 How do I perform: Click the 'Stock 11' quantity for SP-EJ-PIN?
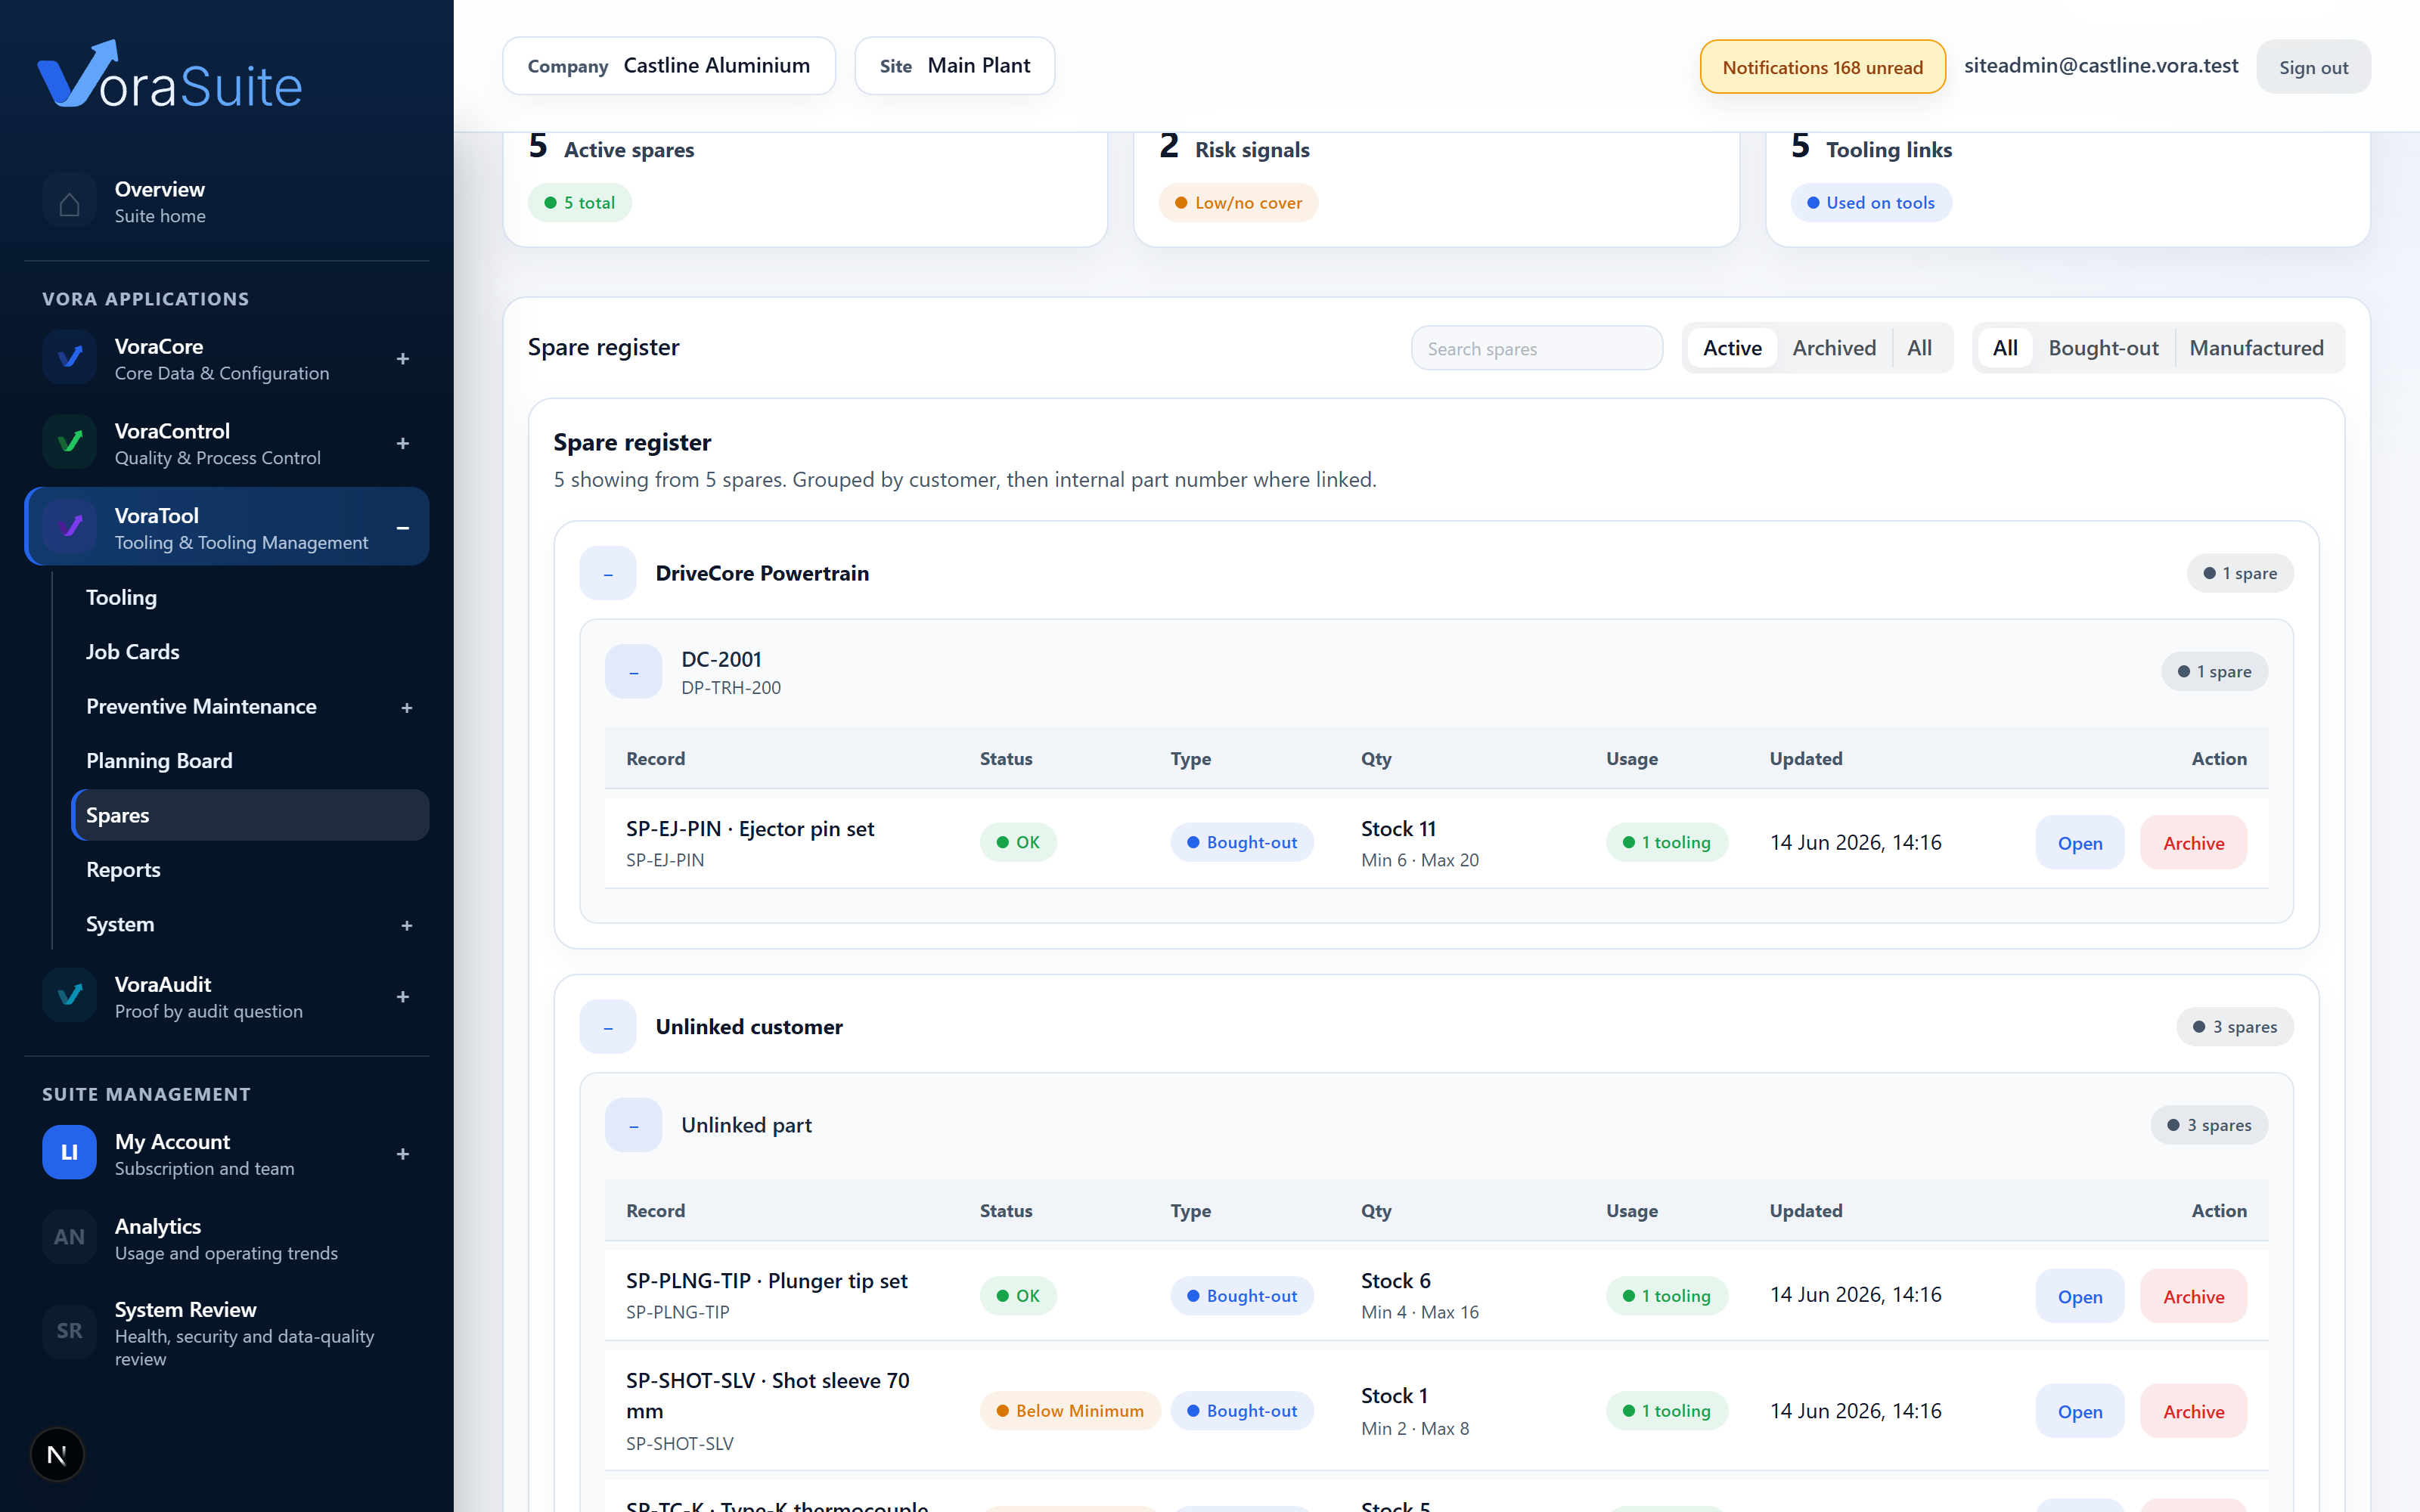click(x=1398, y=829)
